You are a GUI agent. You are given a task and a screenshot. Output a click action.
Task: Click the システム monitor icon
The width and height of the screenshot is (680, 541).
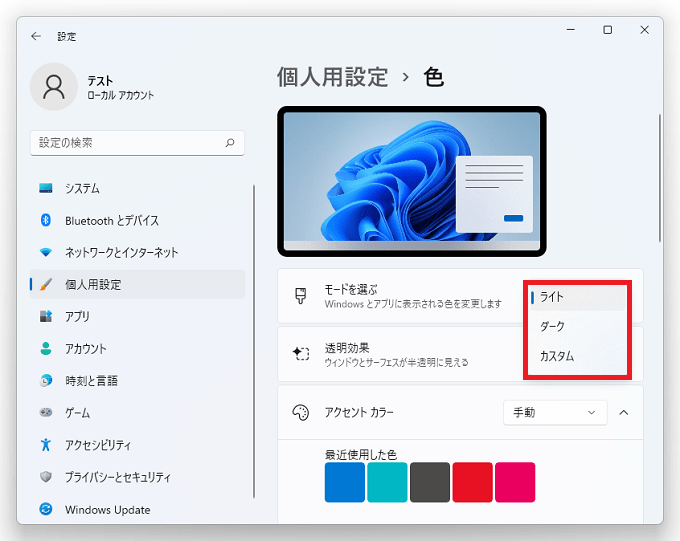point(46,188)
